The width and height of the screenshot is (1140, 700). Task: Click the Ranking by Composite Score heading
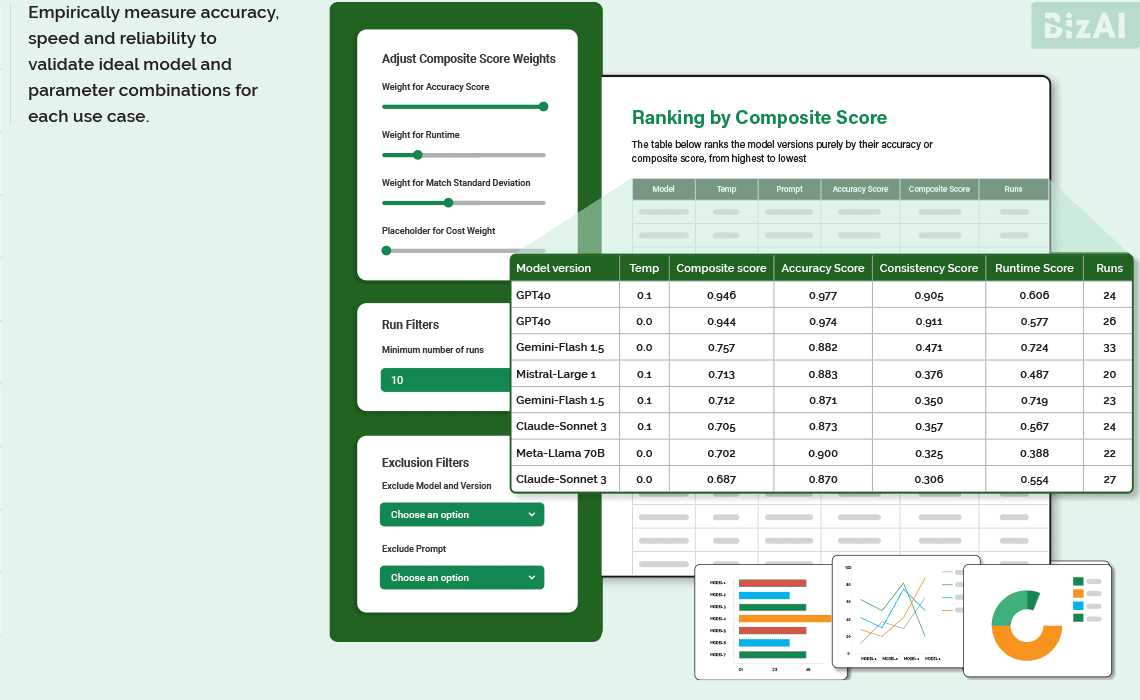[x=759, y=118]
